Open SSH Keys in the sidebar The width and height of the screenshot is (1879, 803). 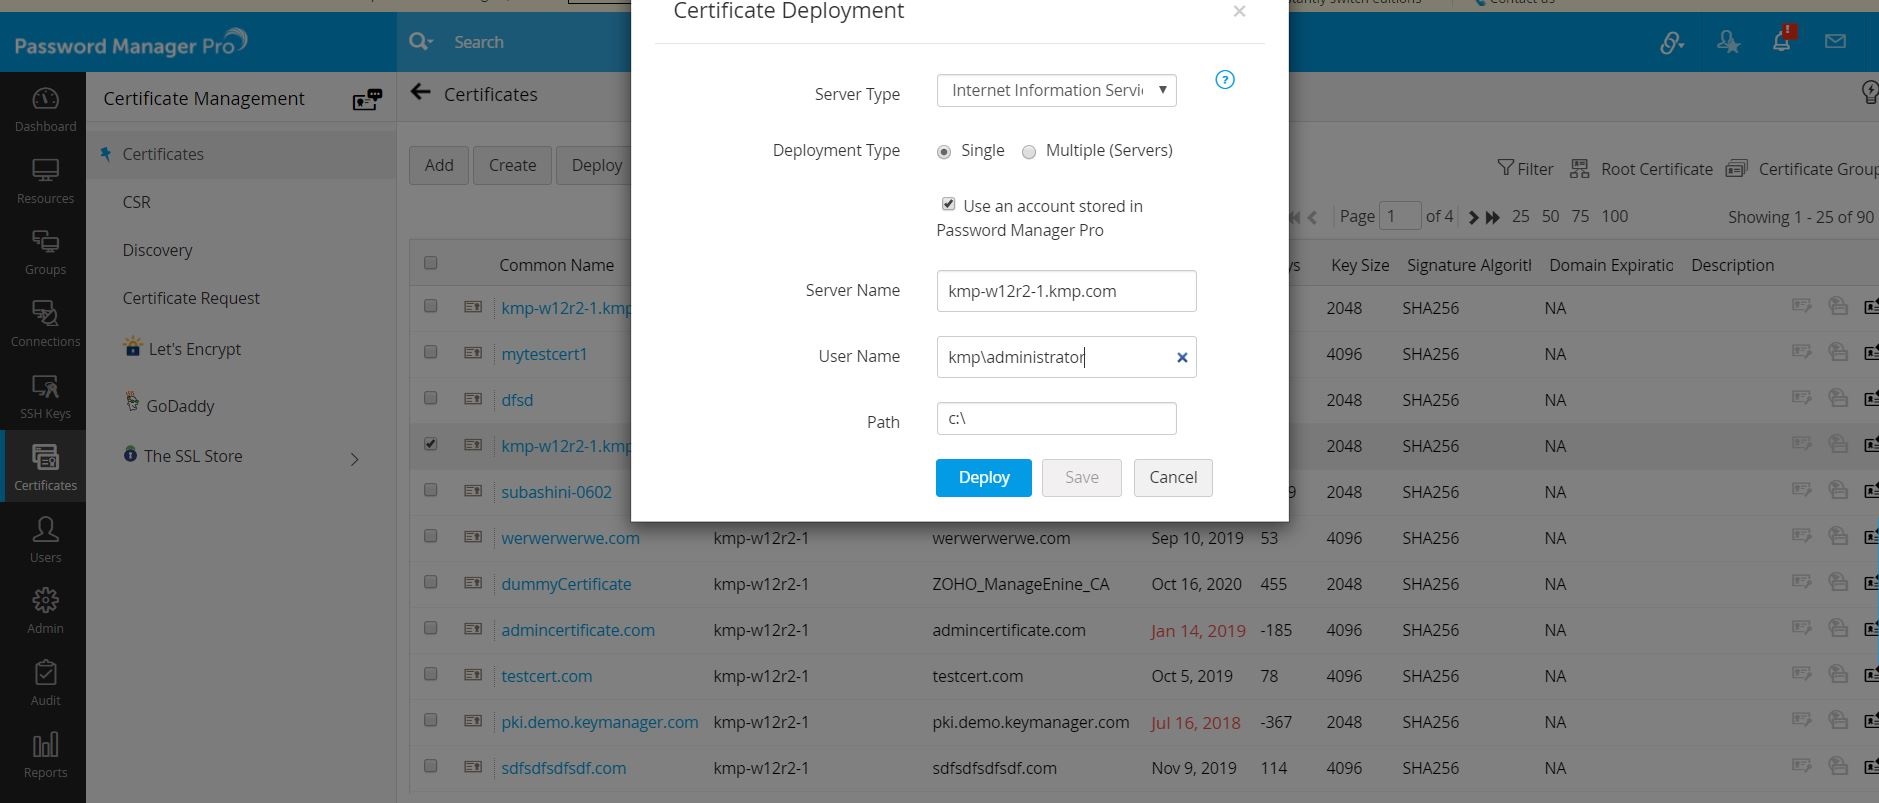coord(45,396)
